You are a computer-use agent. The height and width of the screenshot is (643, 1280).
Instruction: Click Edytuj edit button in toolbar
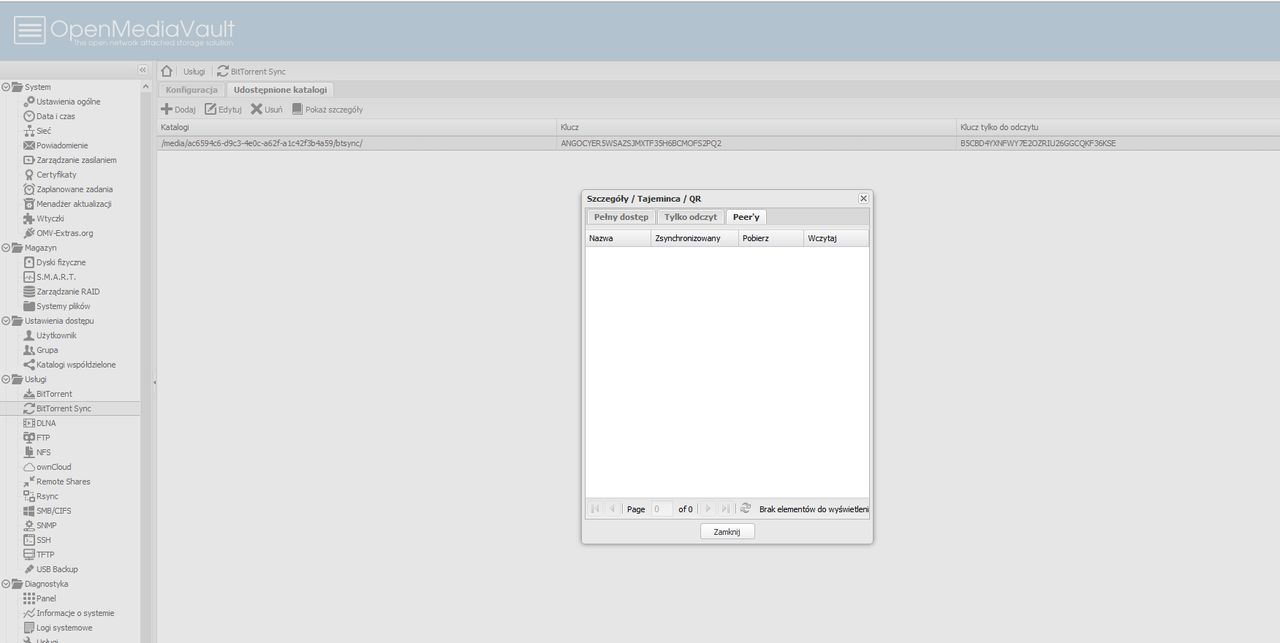coord(223,109)
